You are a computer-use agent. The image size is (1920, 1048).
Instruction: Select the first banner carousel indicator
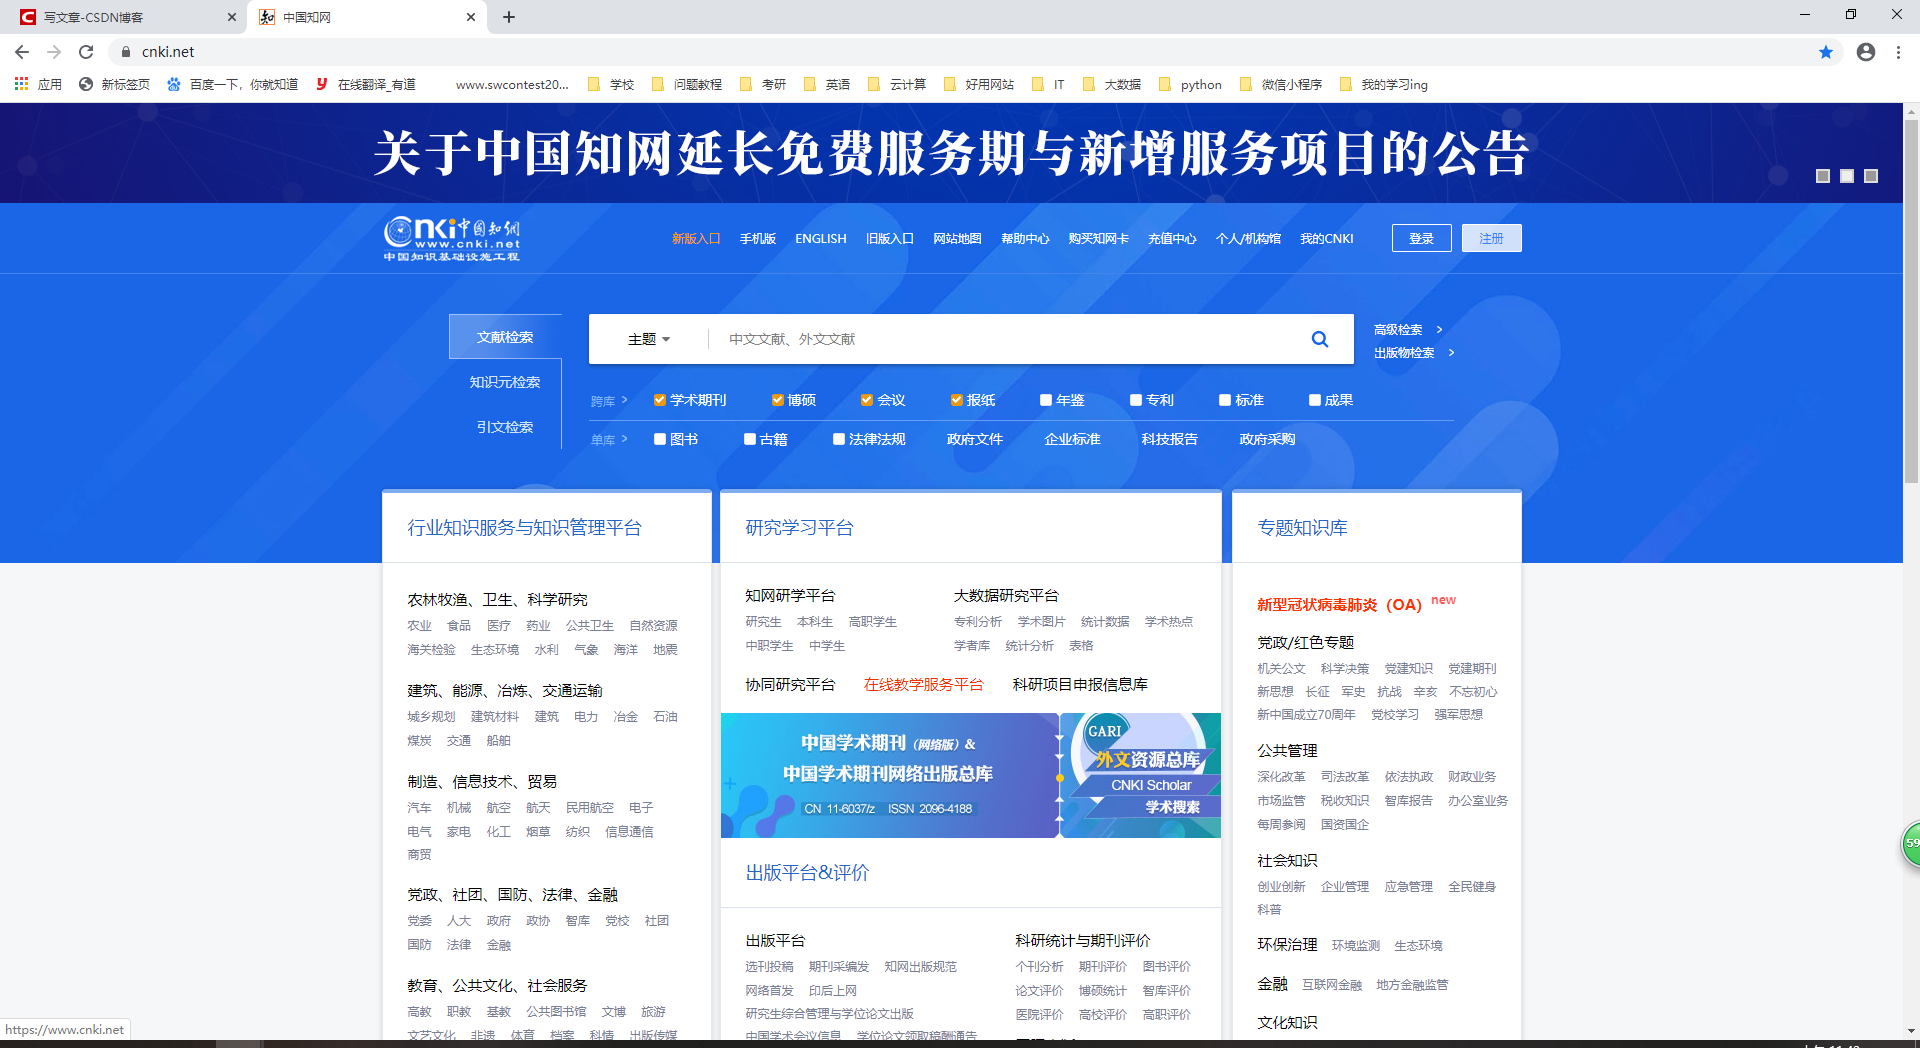coord(1823,176)
